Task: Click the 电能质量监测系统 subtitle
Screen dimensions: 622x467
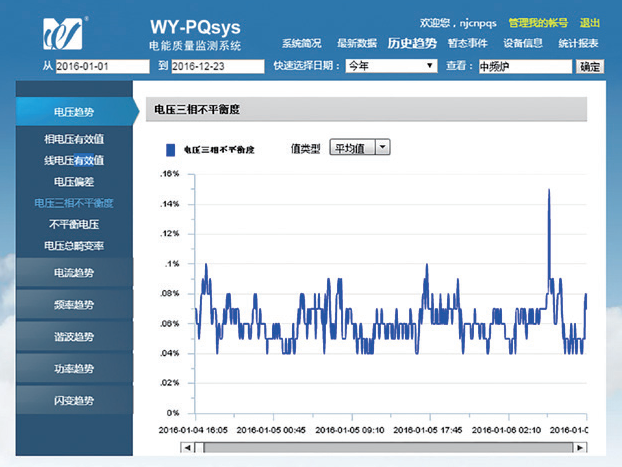Action: click(195, 46)
